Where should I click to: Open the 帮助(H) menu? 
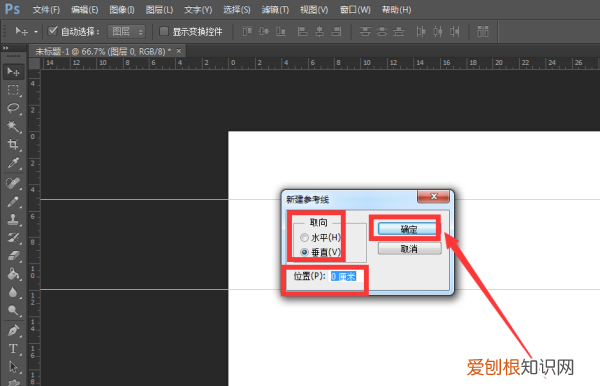[396, 10]
